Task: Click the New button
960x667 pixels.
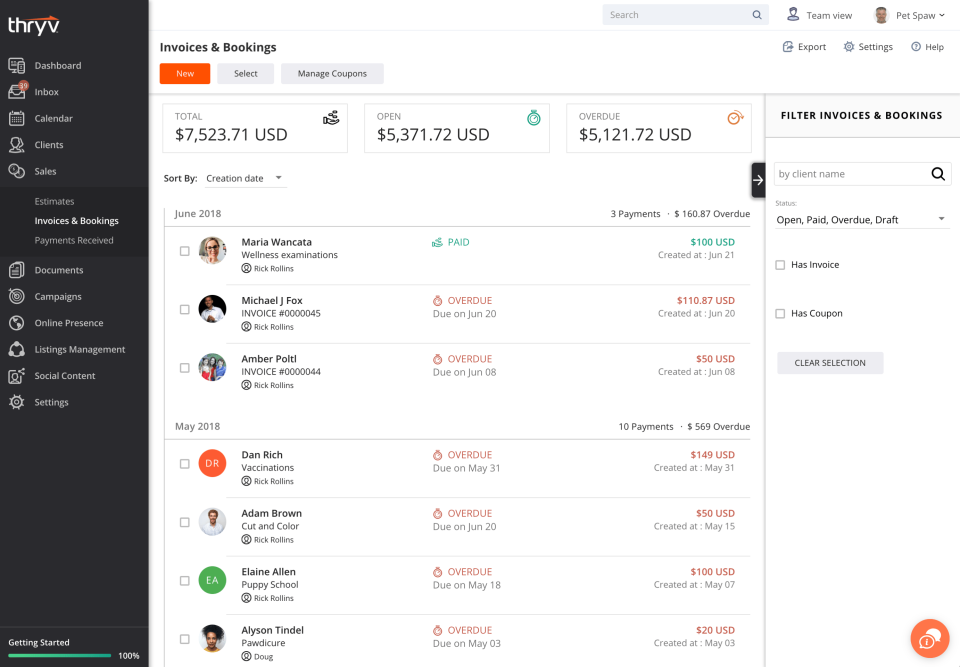Action: pyautogui.click(x=185, y=73)
